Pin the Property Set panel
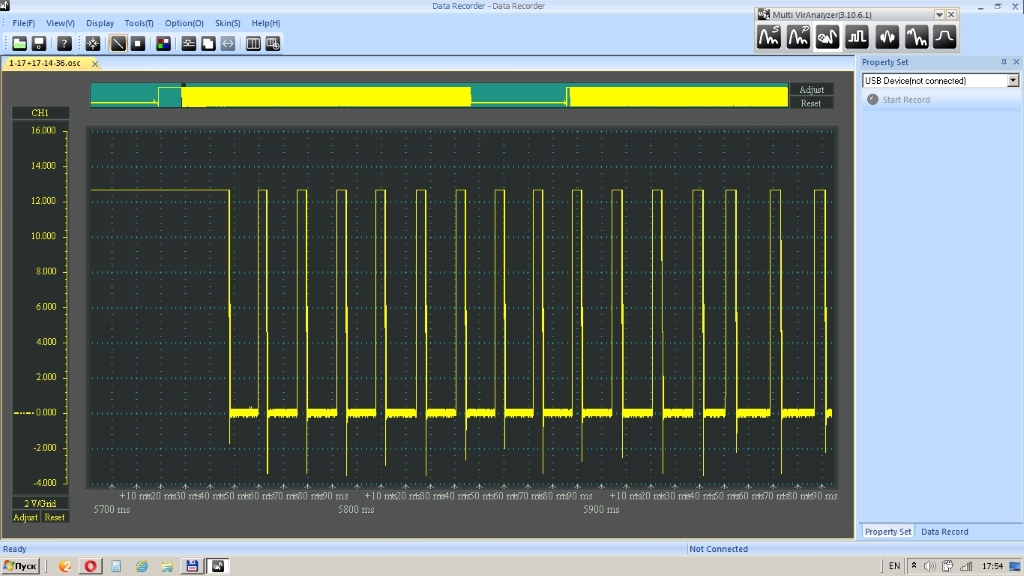The width and height of the screenshot is (1024, 576). 1003,62
